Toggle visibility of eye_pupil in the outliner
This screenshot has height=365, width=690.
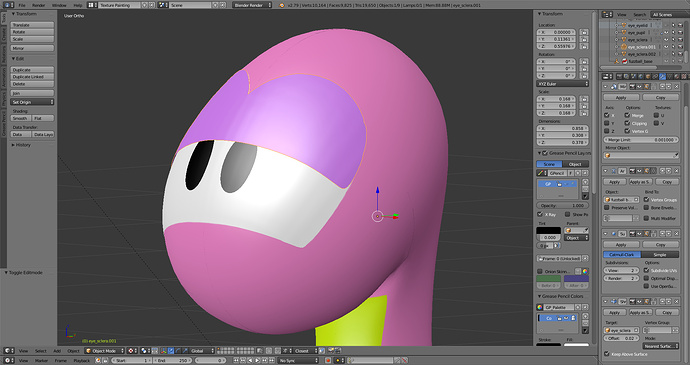click(666, 33)
